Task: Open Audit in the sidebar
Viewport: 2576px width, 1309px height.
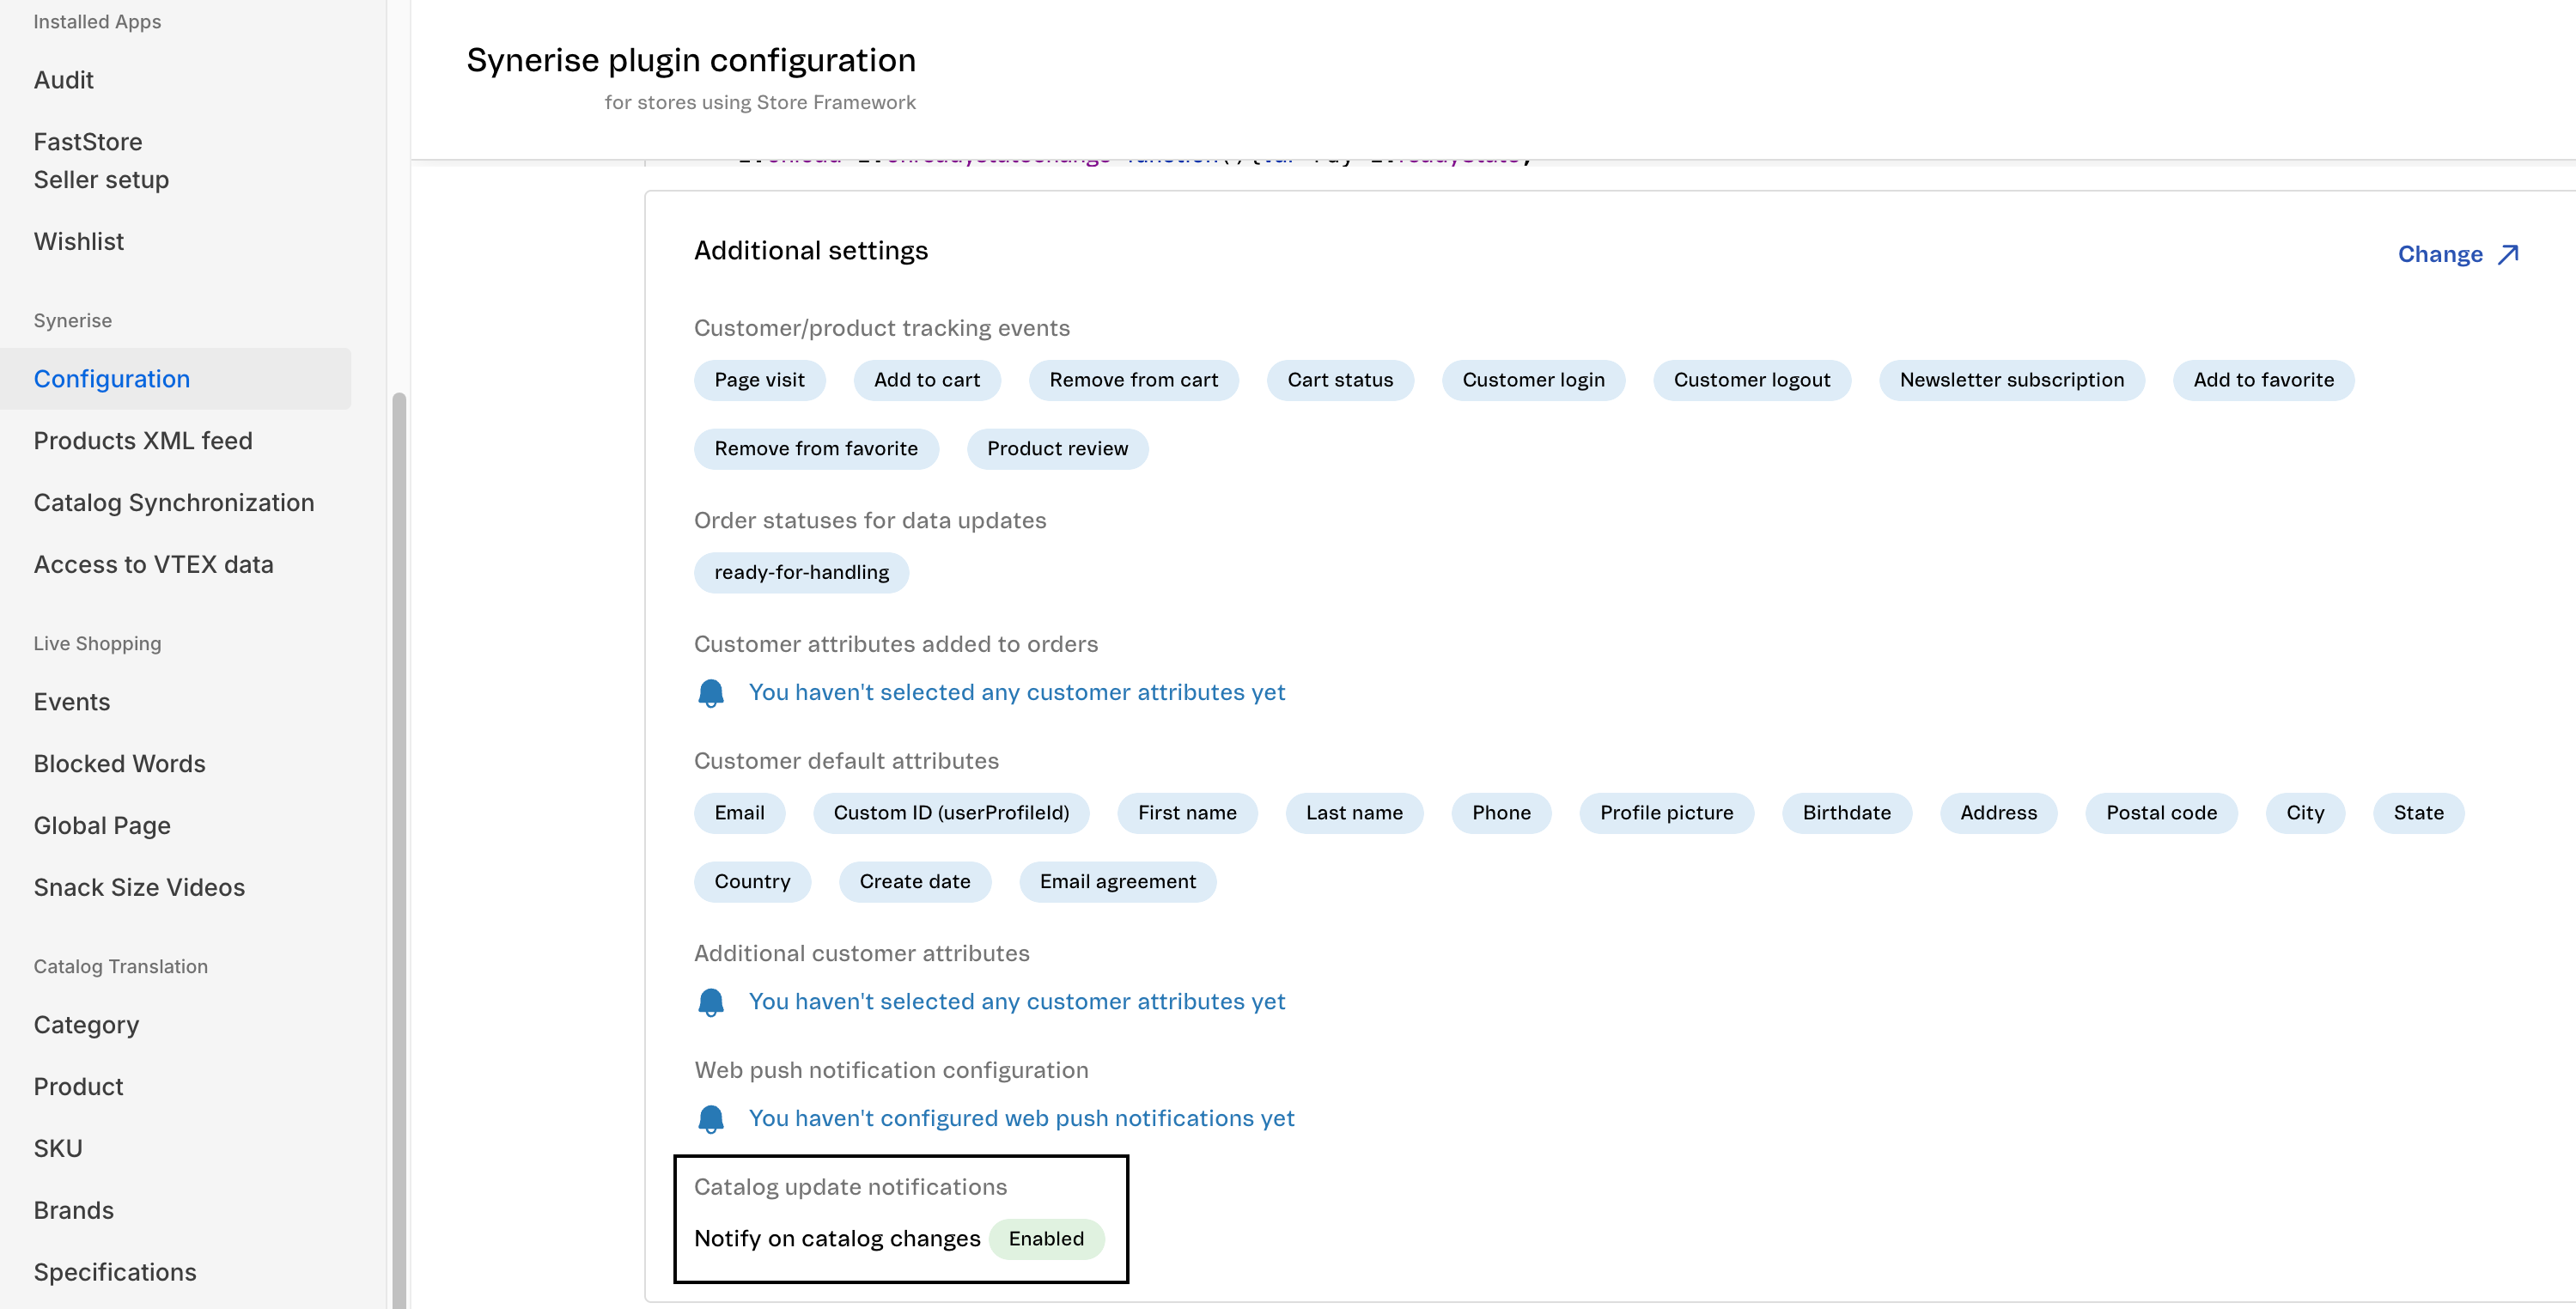Action: pyautogui.click(x=64, y=80)
